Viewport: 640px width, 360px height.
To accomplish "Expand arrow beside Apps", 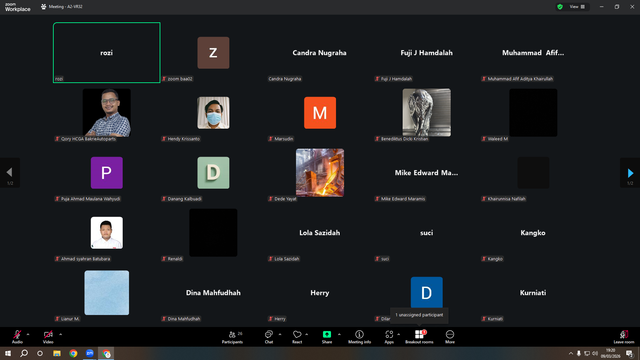I will pos(398,334).
